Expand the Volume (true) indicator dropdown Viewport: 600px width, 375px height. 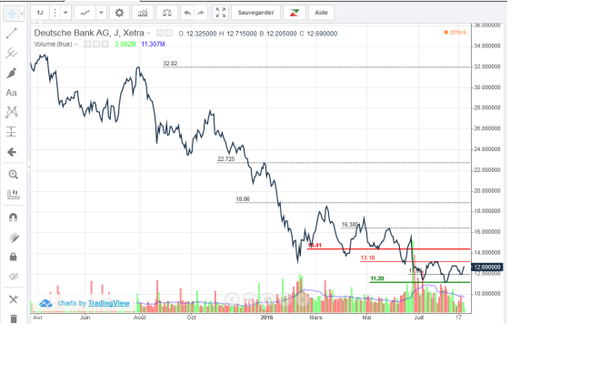coord(76,44)
